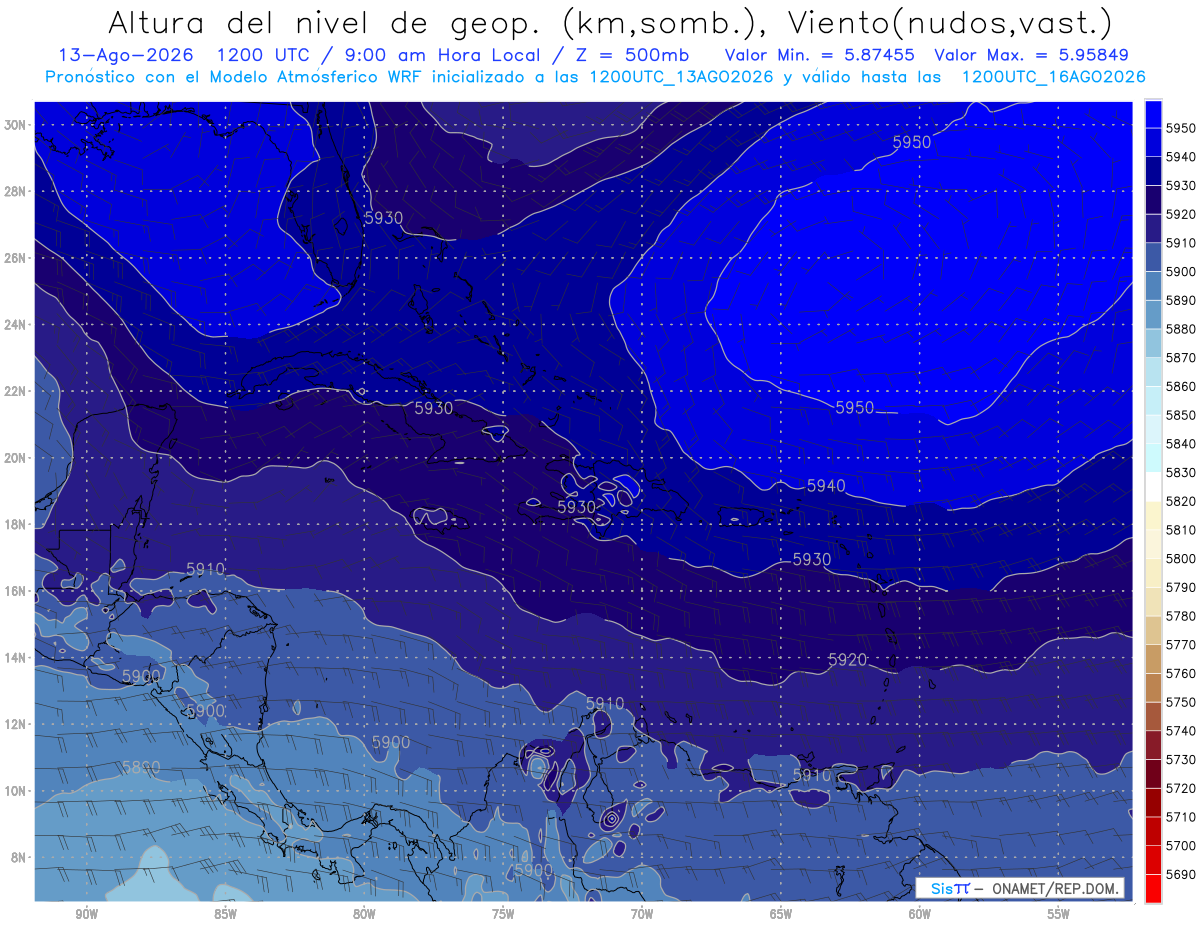The image size is (1200, 927).
Task: Click the 20N latitude axis label
Action: pos(17,458)
